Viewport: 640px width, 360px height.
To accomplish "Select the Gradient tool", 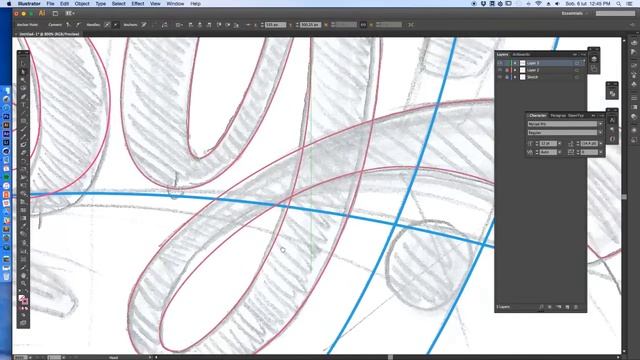I will tap(23, 218).
